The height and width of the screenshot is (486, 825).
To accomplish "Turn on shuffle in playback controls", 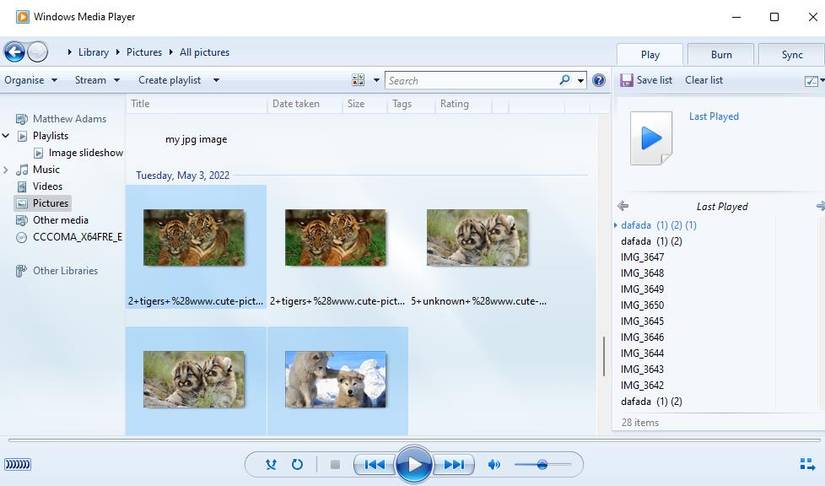I will click(271, 465).
